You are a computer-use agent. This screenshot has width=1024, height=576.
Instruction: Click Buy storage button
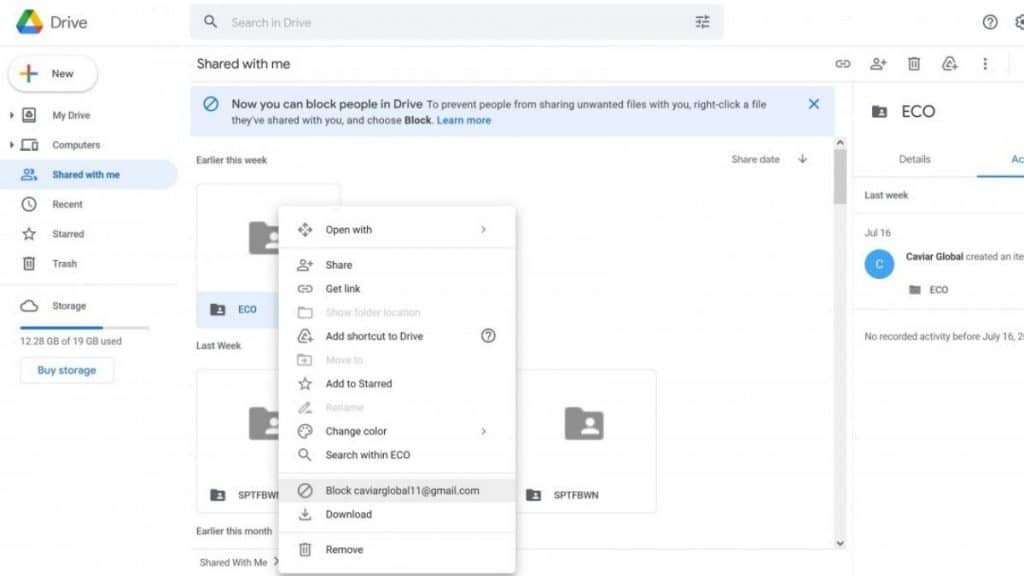click(67, 370)
